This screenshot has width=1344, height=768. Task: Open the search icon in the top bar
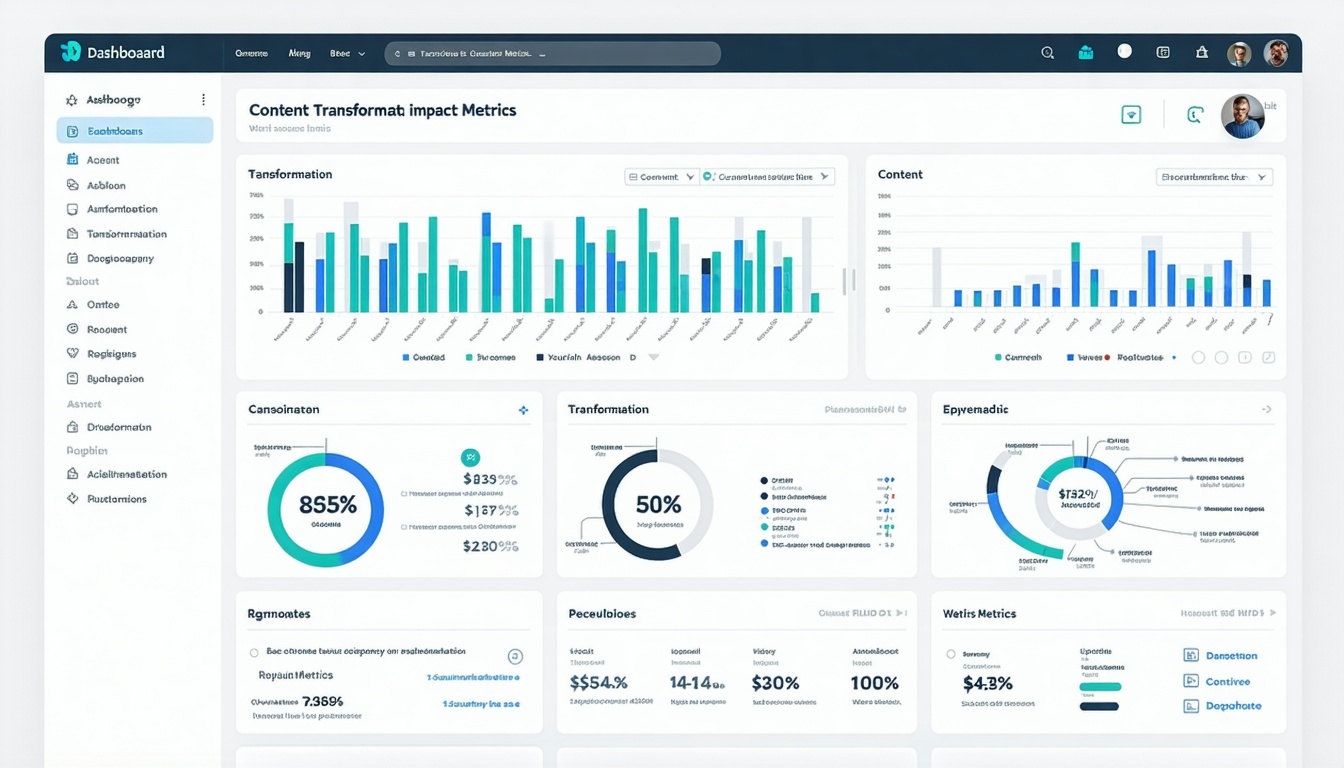pyautogui.click(x=1047, y=52)
